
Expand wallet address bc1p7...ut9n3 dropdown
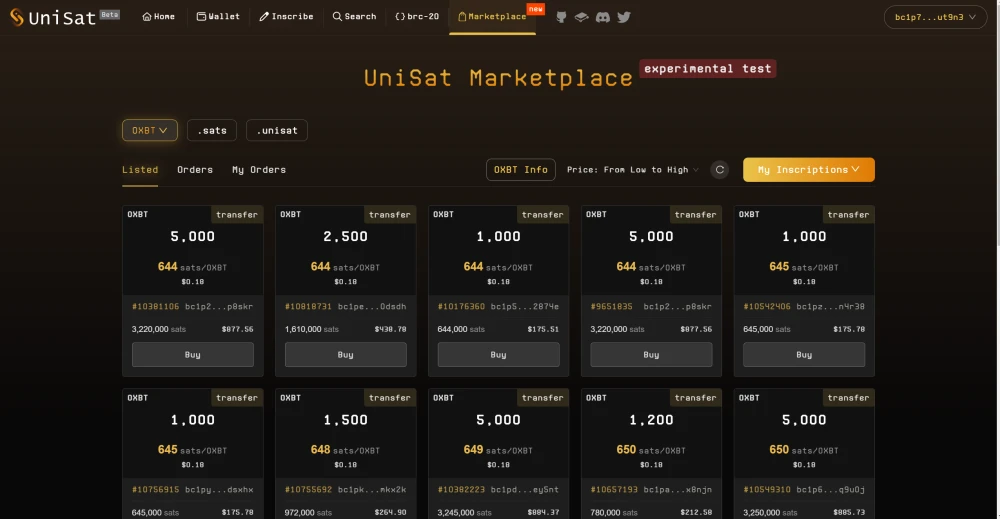[935, 17]
